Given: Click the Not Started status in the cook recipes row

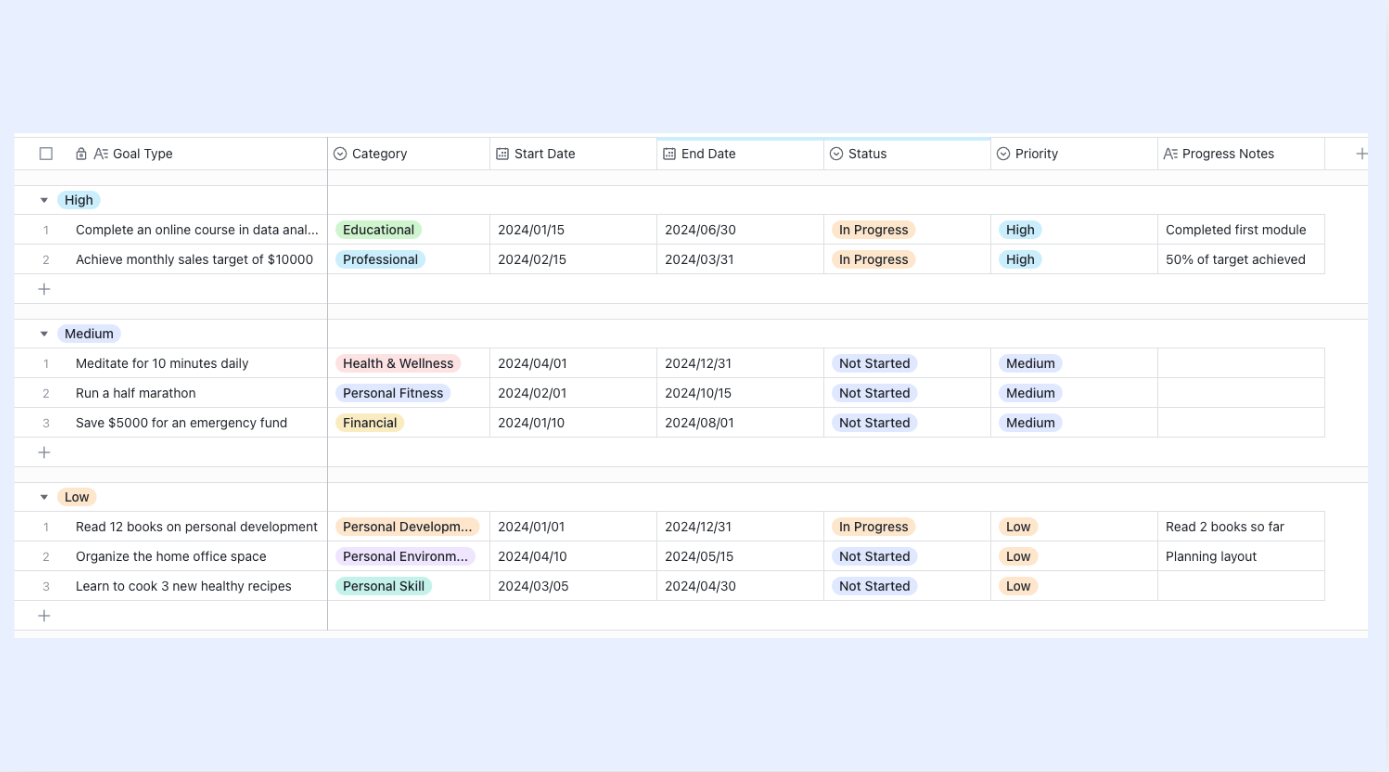Looking at the screenshot, I should [x=875, y=586].
